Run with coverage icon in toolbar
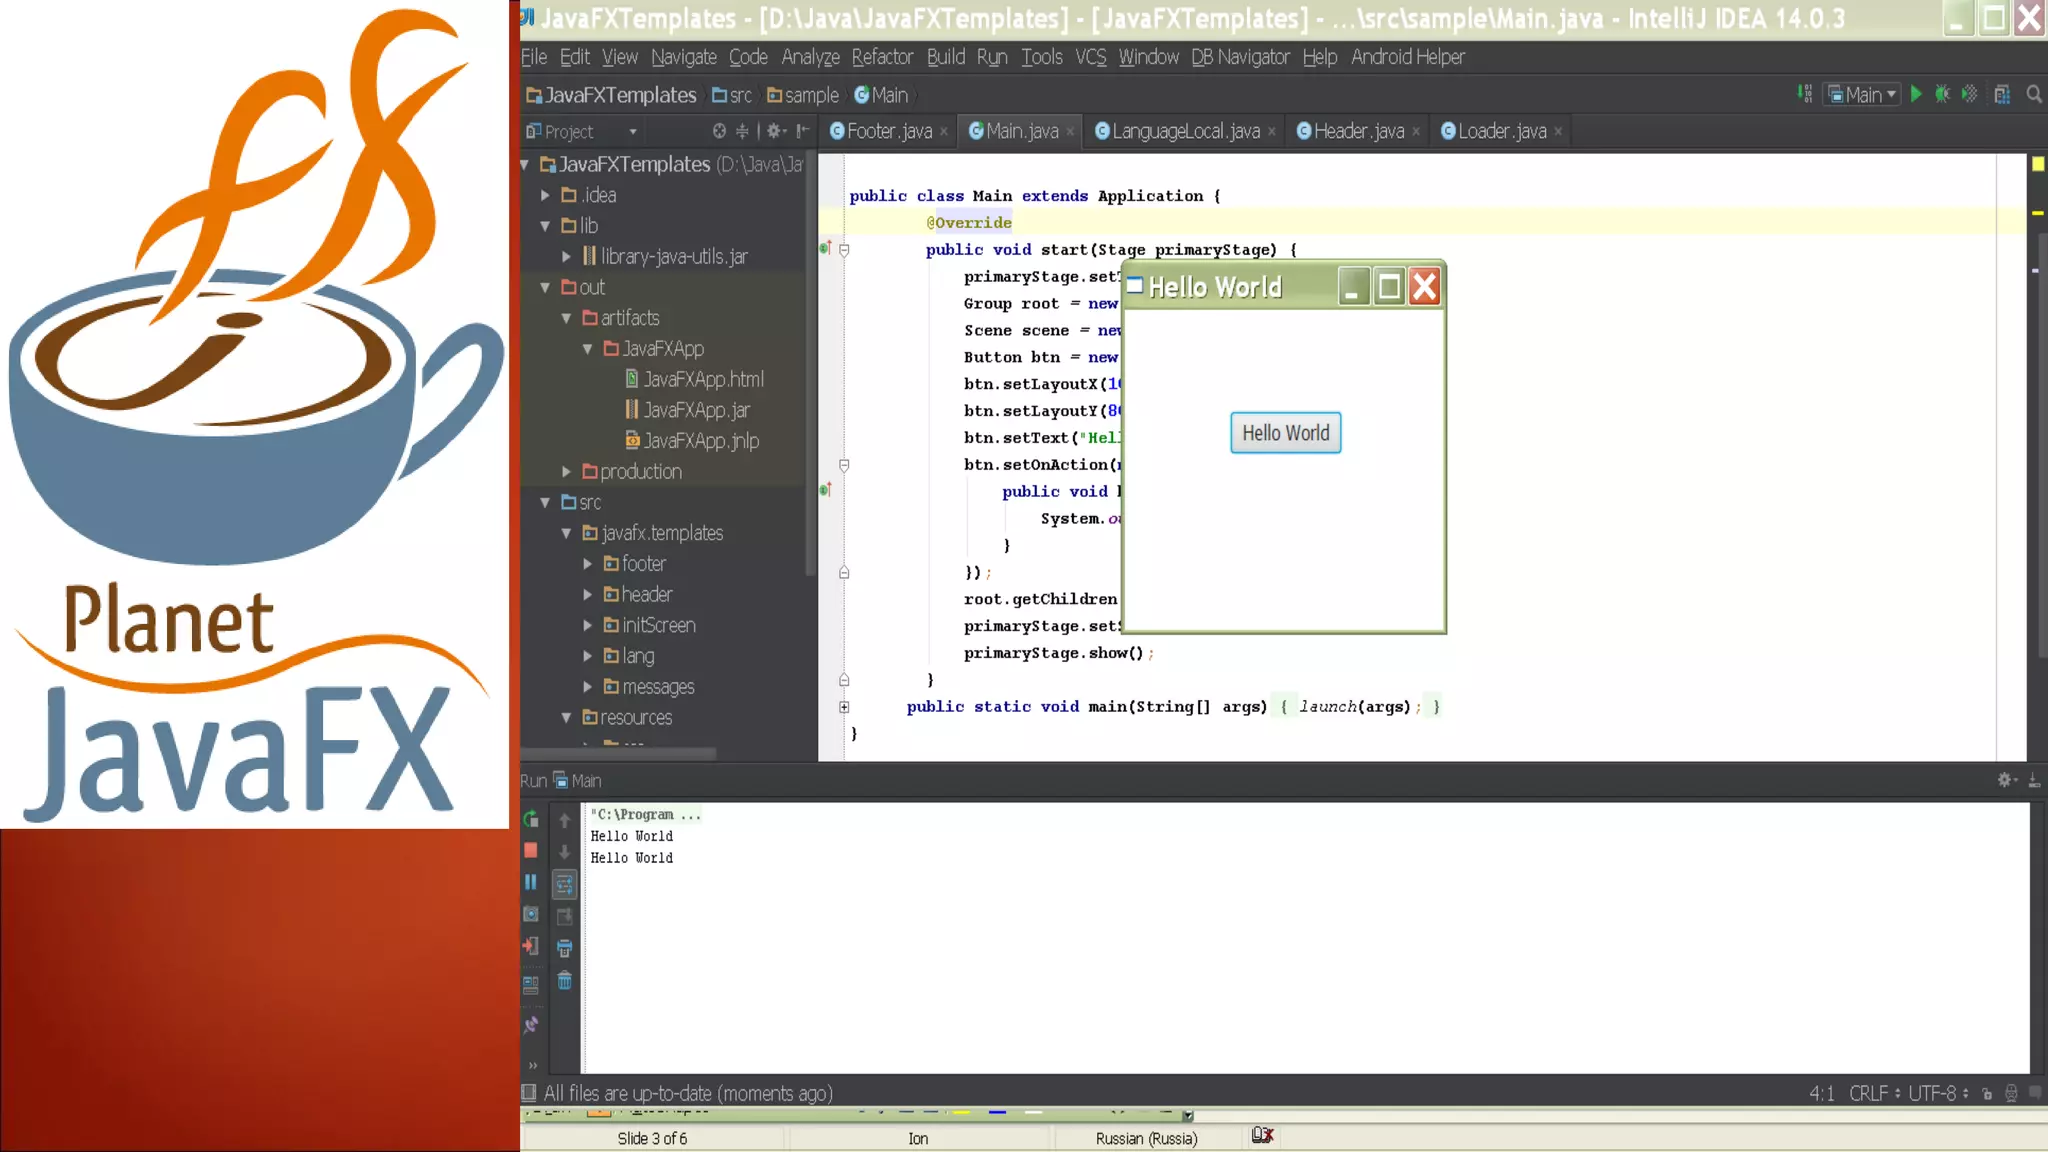Screen dimensions: 2048x1152 1969,94
